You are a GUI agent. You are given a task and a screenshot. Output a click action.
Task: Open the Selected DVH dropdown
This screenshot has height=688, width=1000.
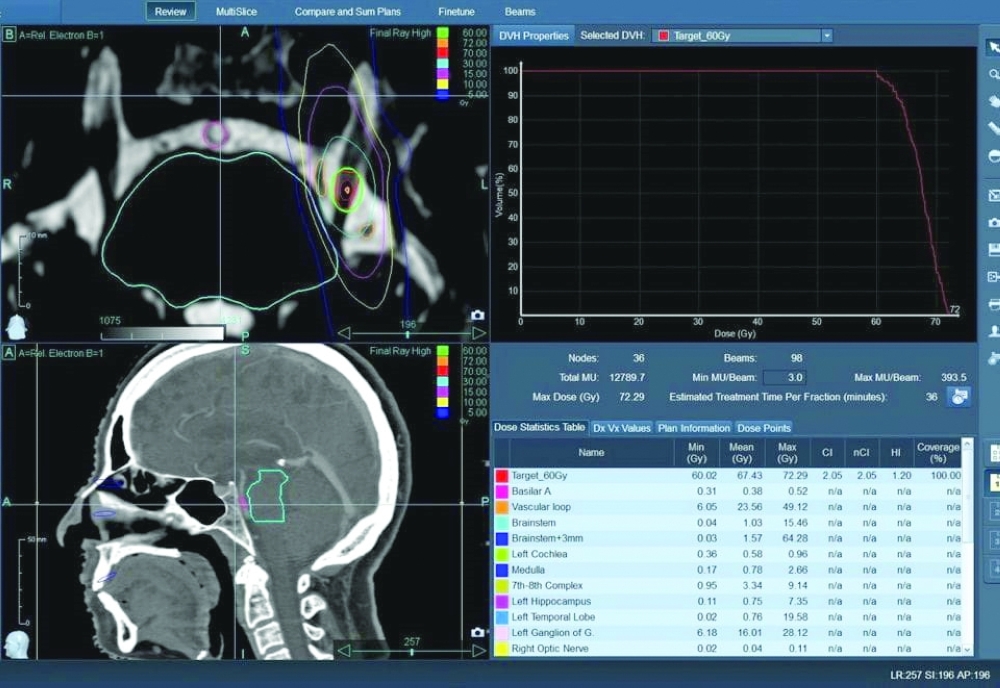point(826,36)
